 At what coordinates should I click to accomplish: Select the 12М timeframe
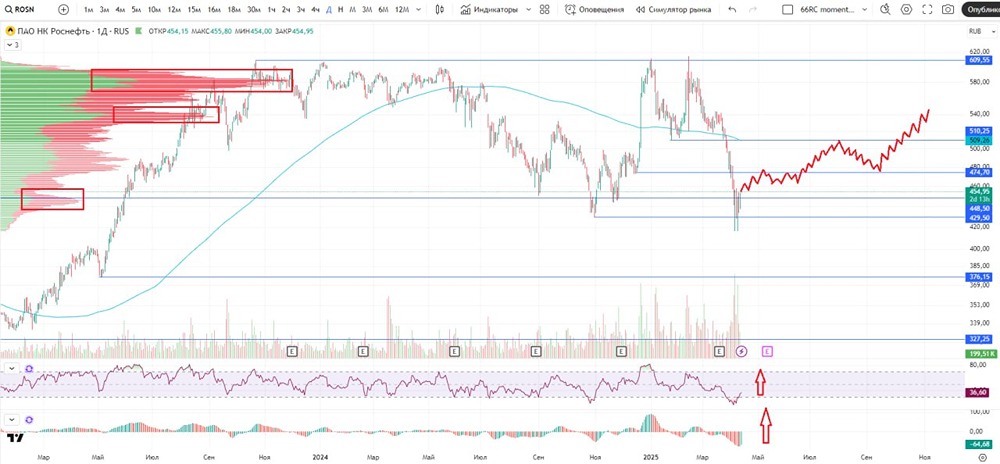tap(402, 10)
